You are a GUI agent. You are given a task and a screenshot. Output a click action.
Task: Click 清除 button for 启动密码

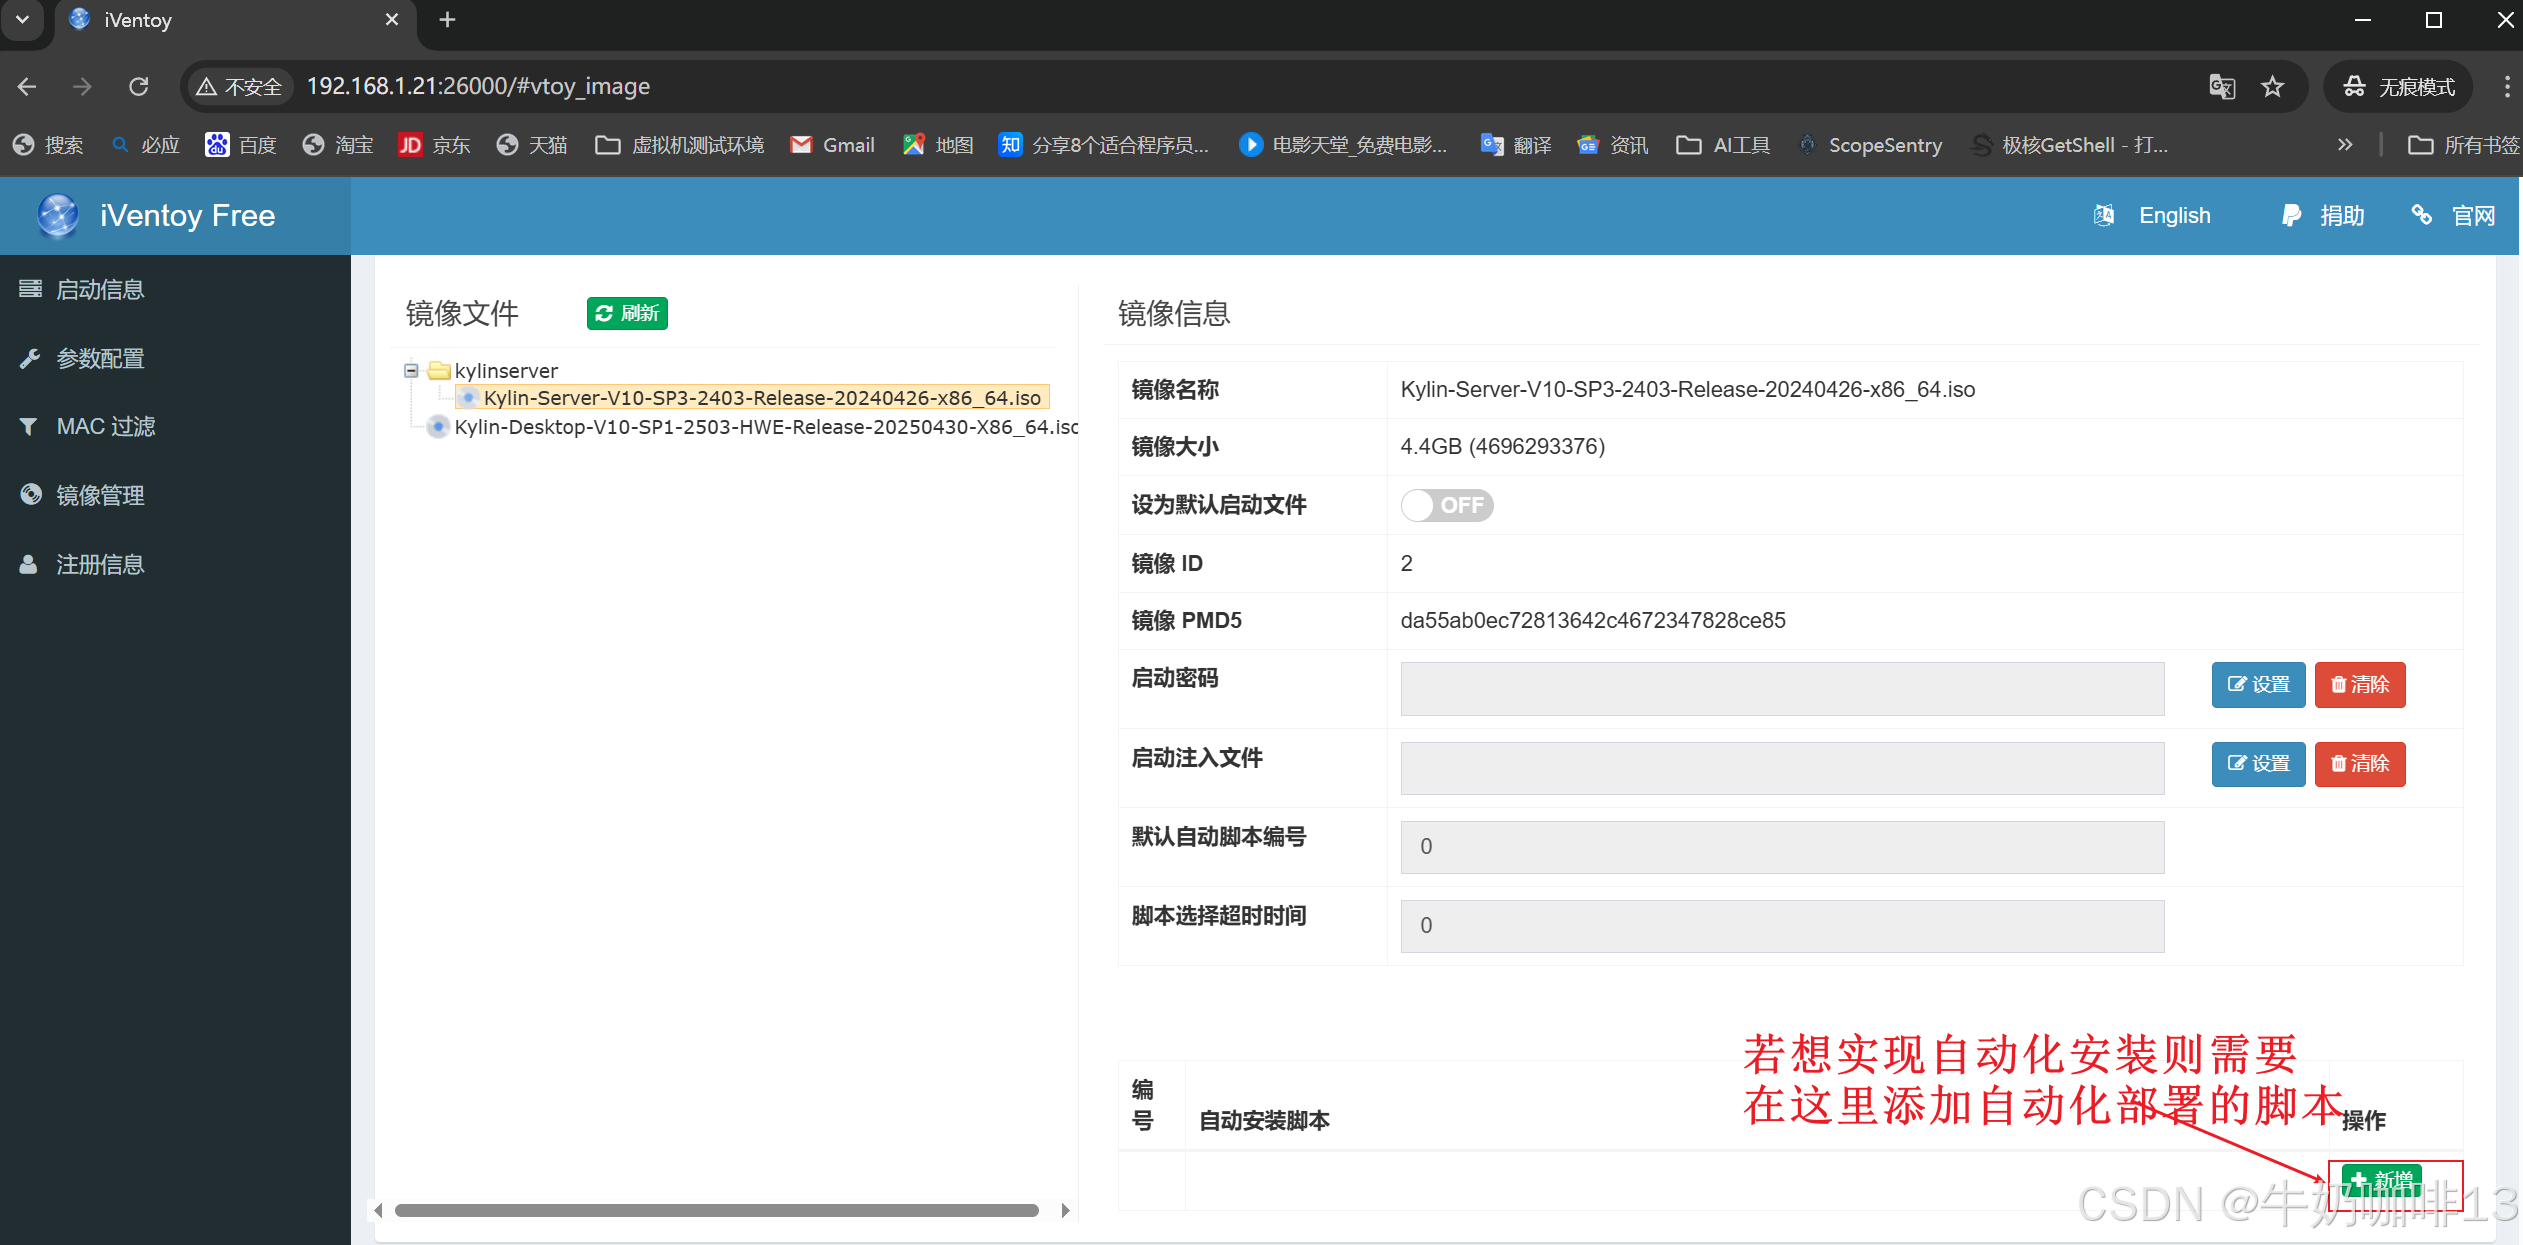[x=2359, y=685]
